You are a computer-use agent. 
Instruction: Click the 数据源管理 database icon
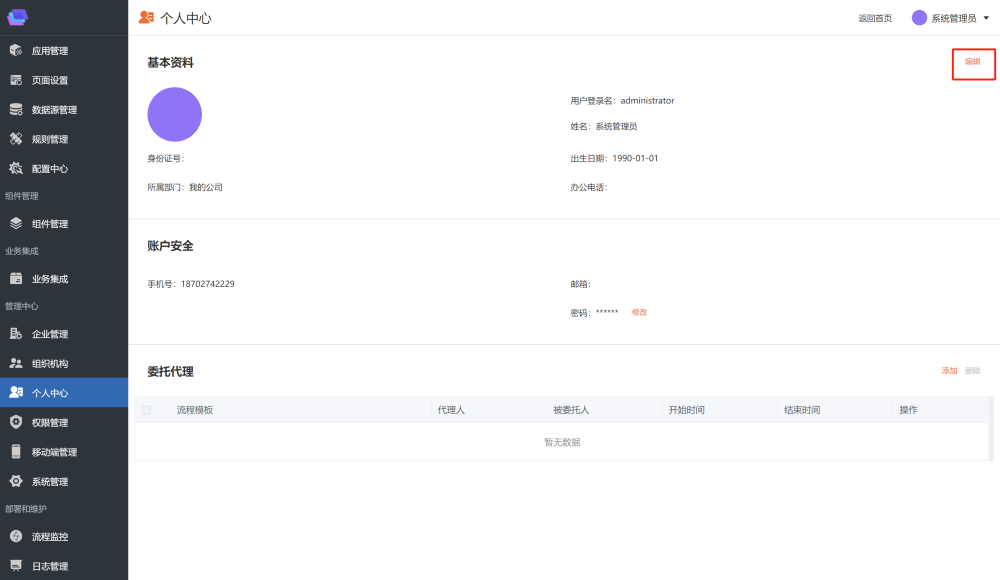click(16, 110)
